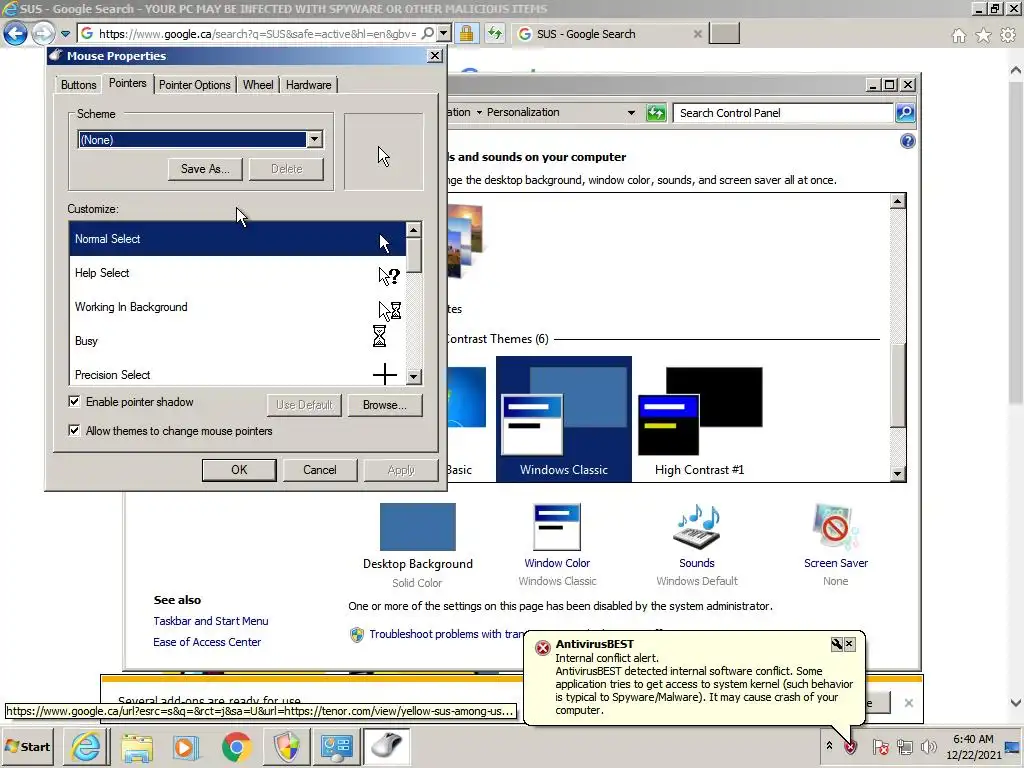Viewport: 1024px width, 768px height.
Task: Open Windows Media Player on taskbar
Action: pyautogui.click(x=185, y=746)
